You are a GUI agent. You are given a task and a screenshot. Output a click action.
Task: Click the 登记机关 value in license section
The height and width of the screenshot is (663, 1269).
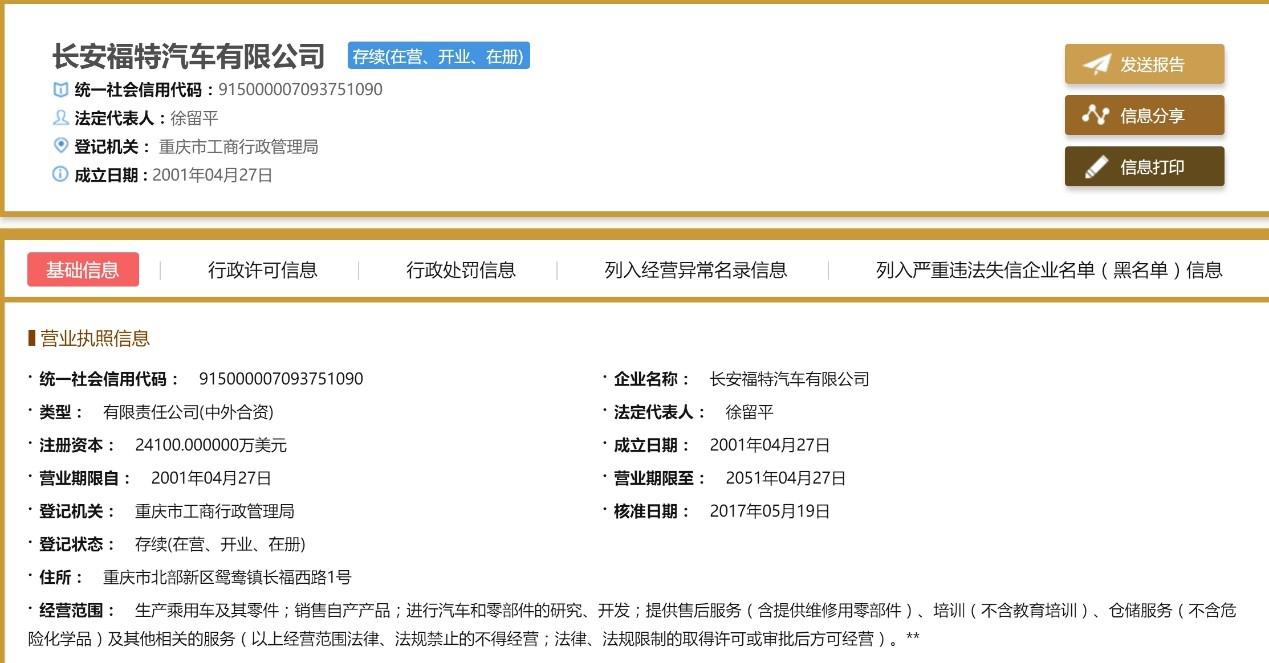click(215, 511)
